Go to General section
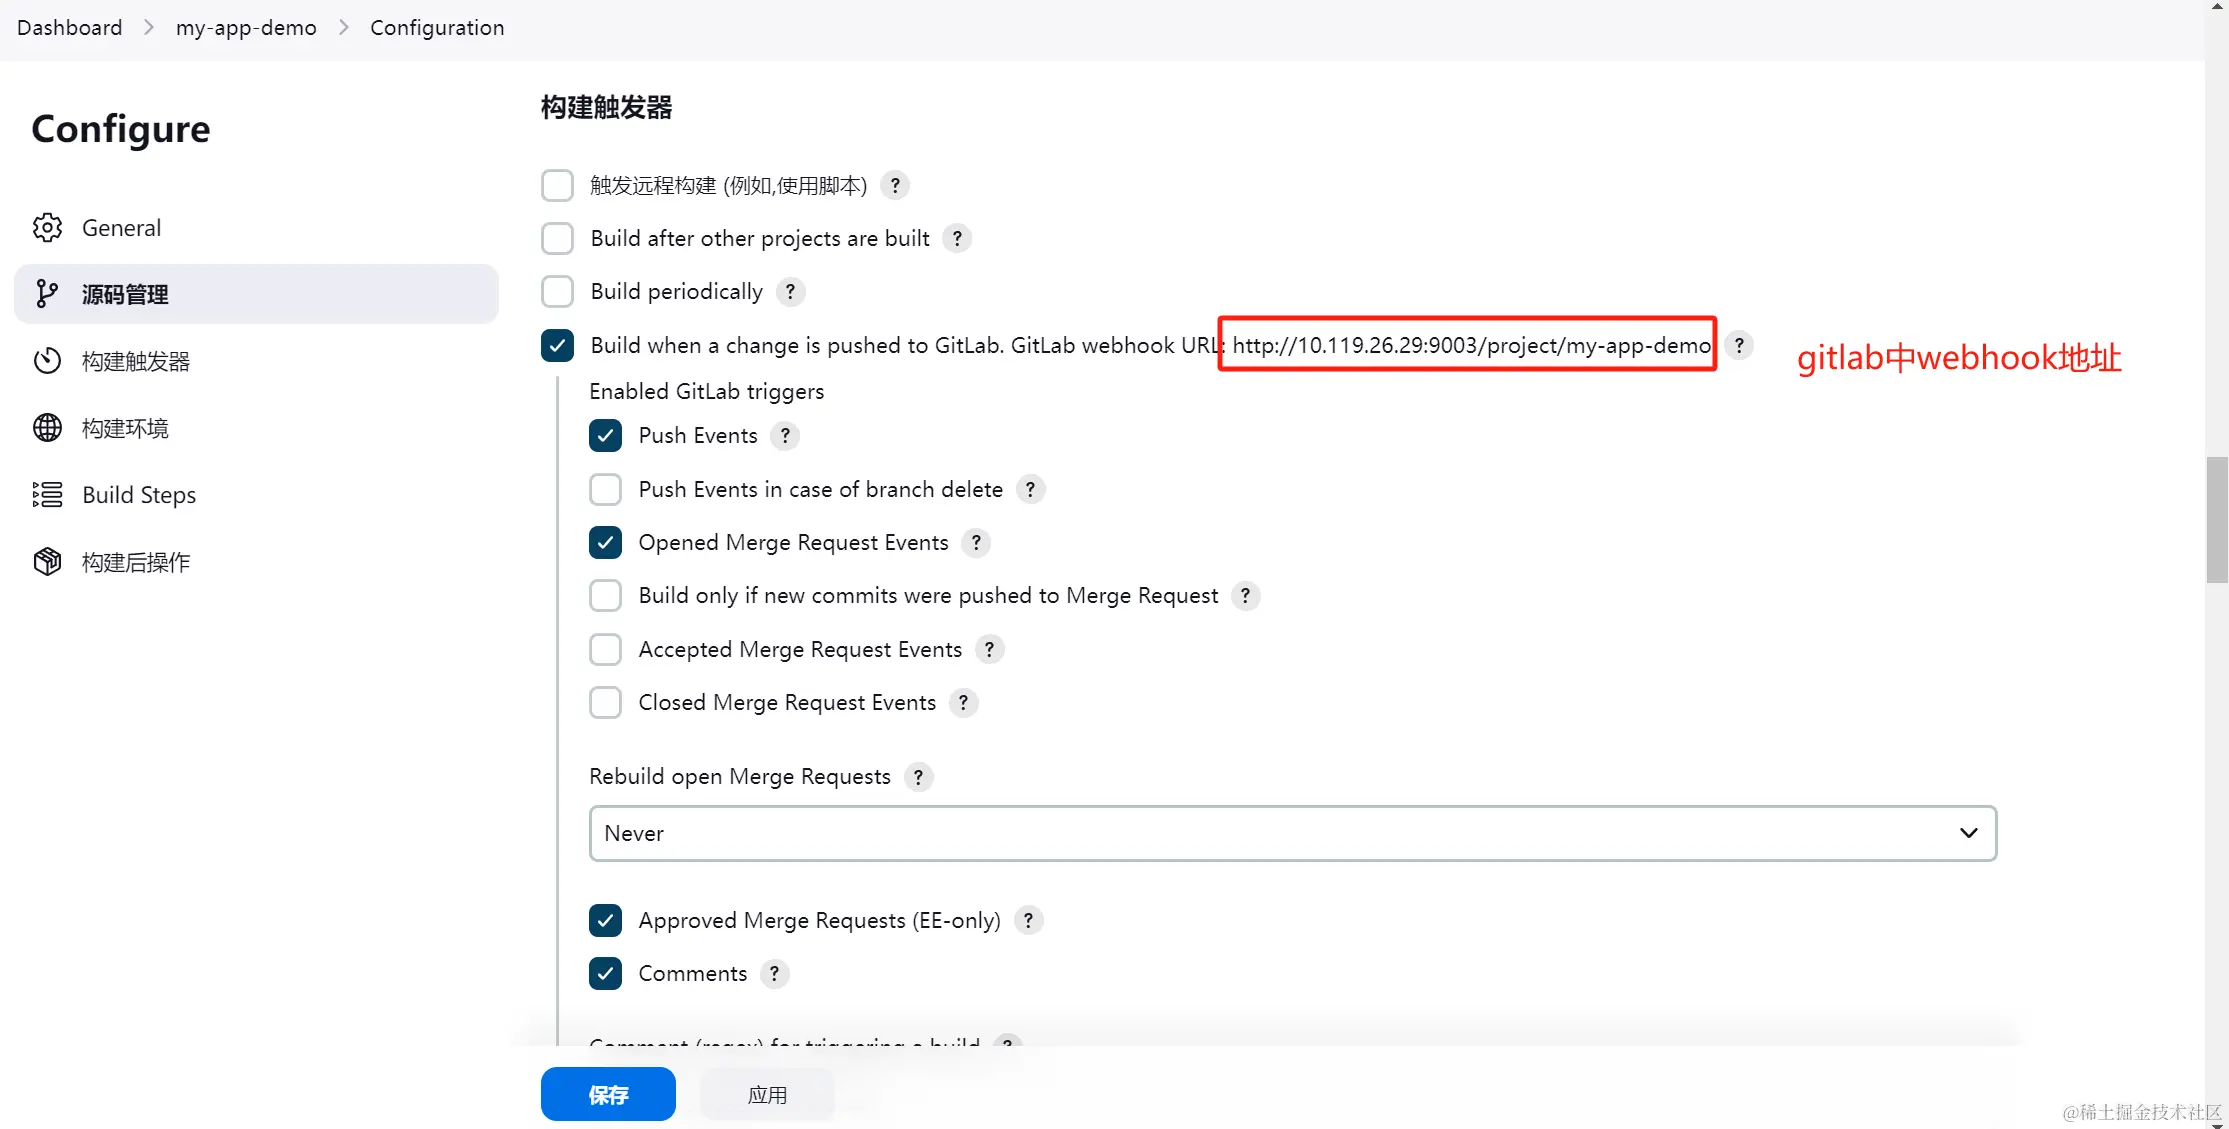 256,228
